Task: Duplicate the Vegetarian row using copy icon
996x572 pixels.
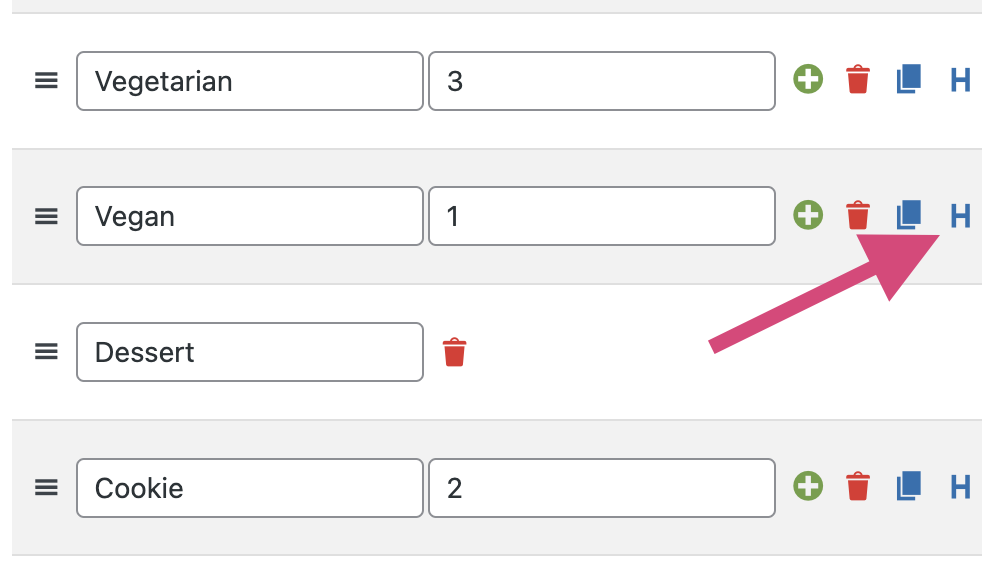Action: (x=908, y=79)
